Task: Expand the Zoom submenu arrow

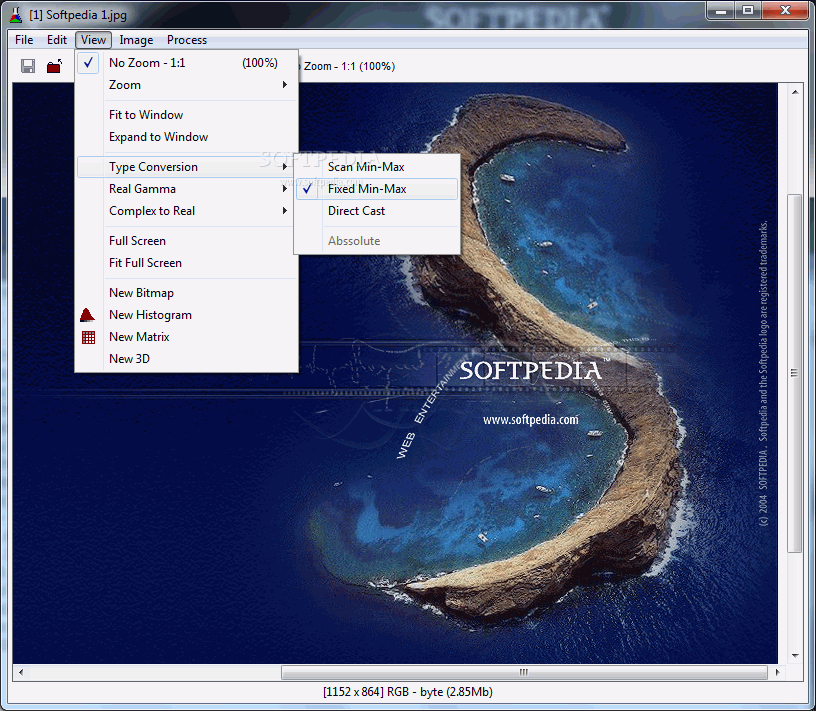Action: [285, 85]
